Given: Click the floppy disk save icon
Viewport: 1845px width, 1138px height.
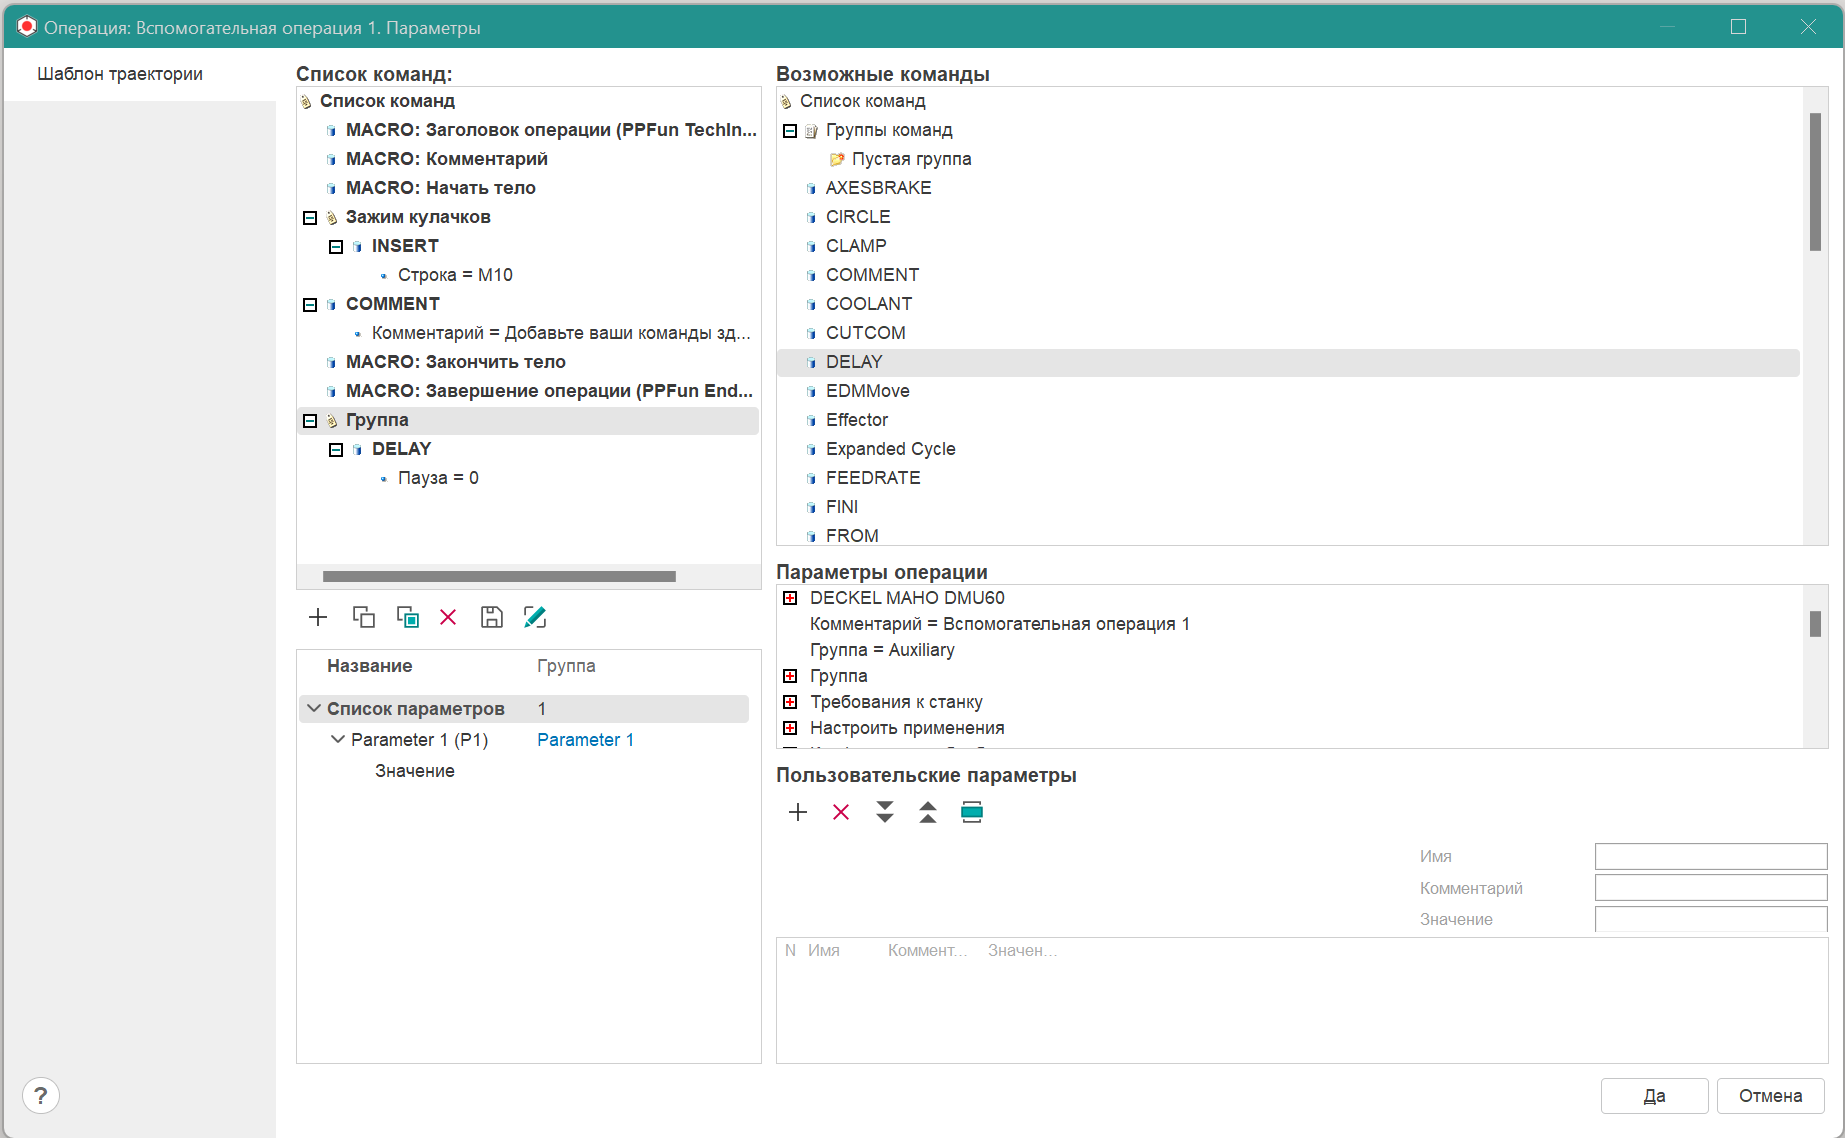Looking at the screenshot, I should [491, 617].
